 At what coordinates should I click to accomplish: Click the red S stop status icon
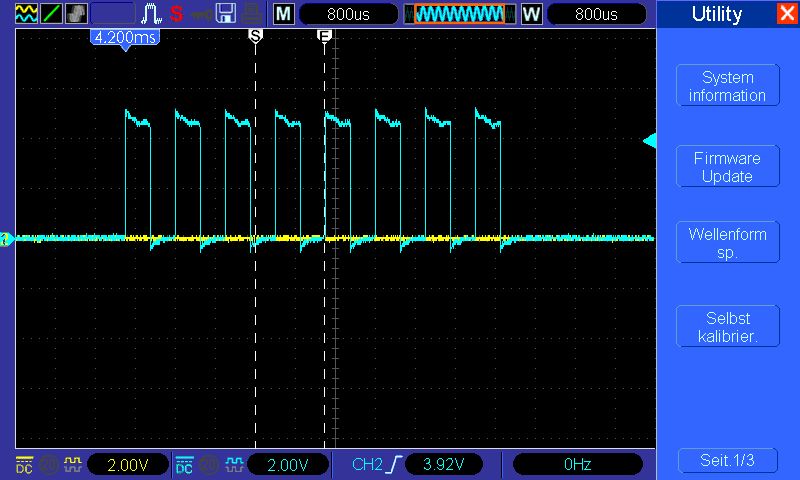(x=176, y=14)
